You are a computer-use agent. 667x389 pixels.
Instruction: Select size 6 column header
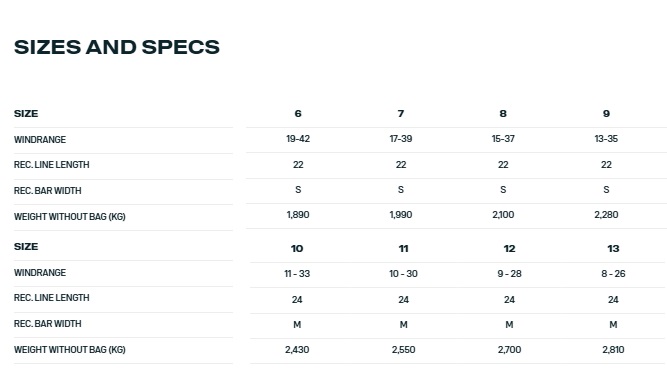[x=298, y=114]
